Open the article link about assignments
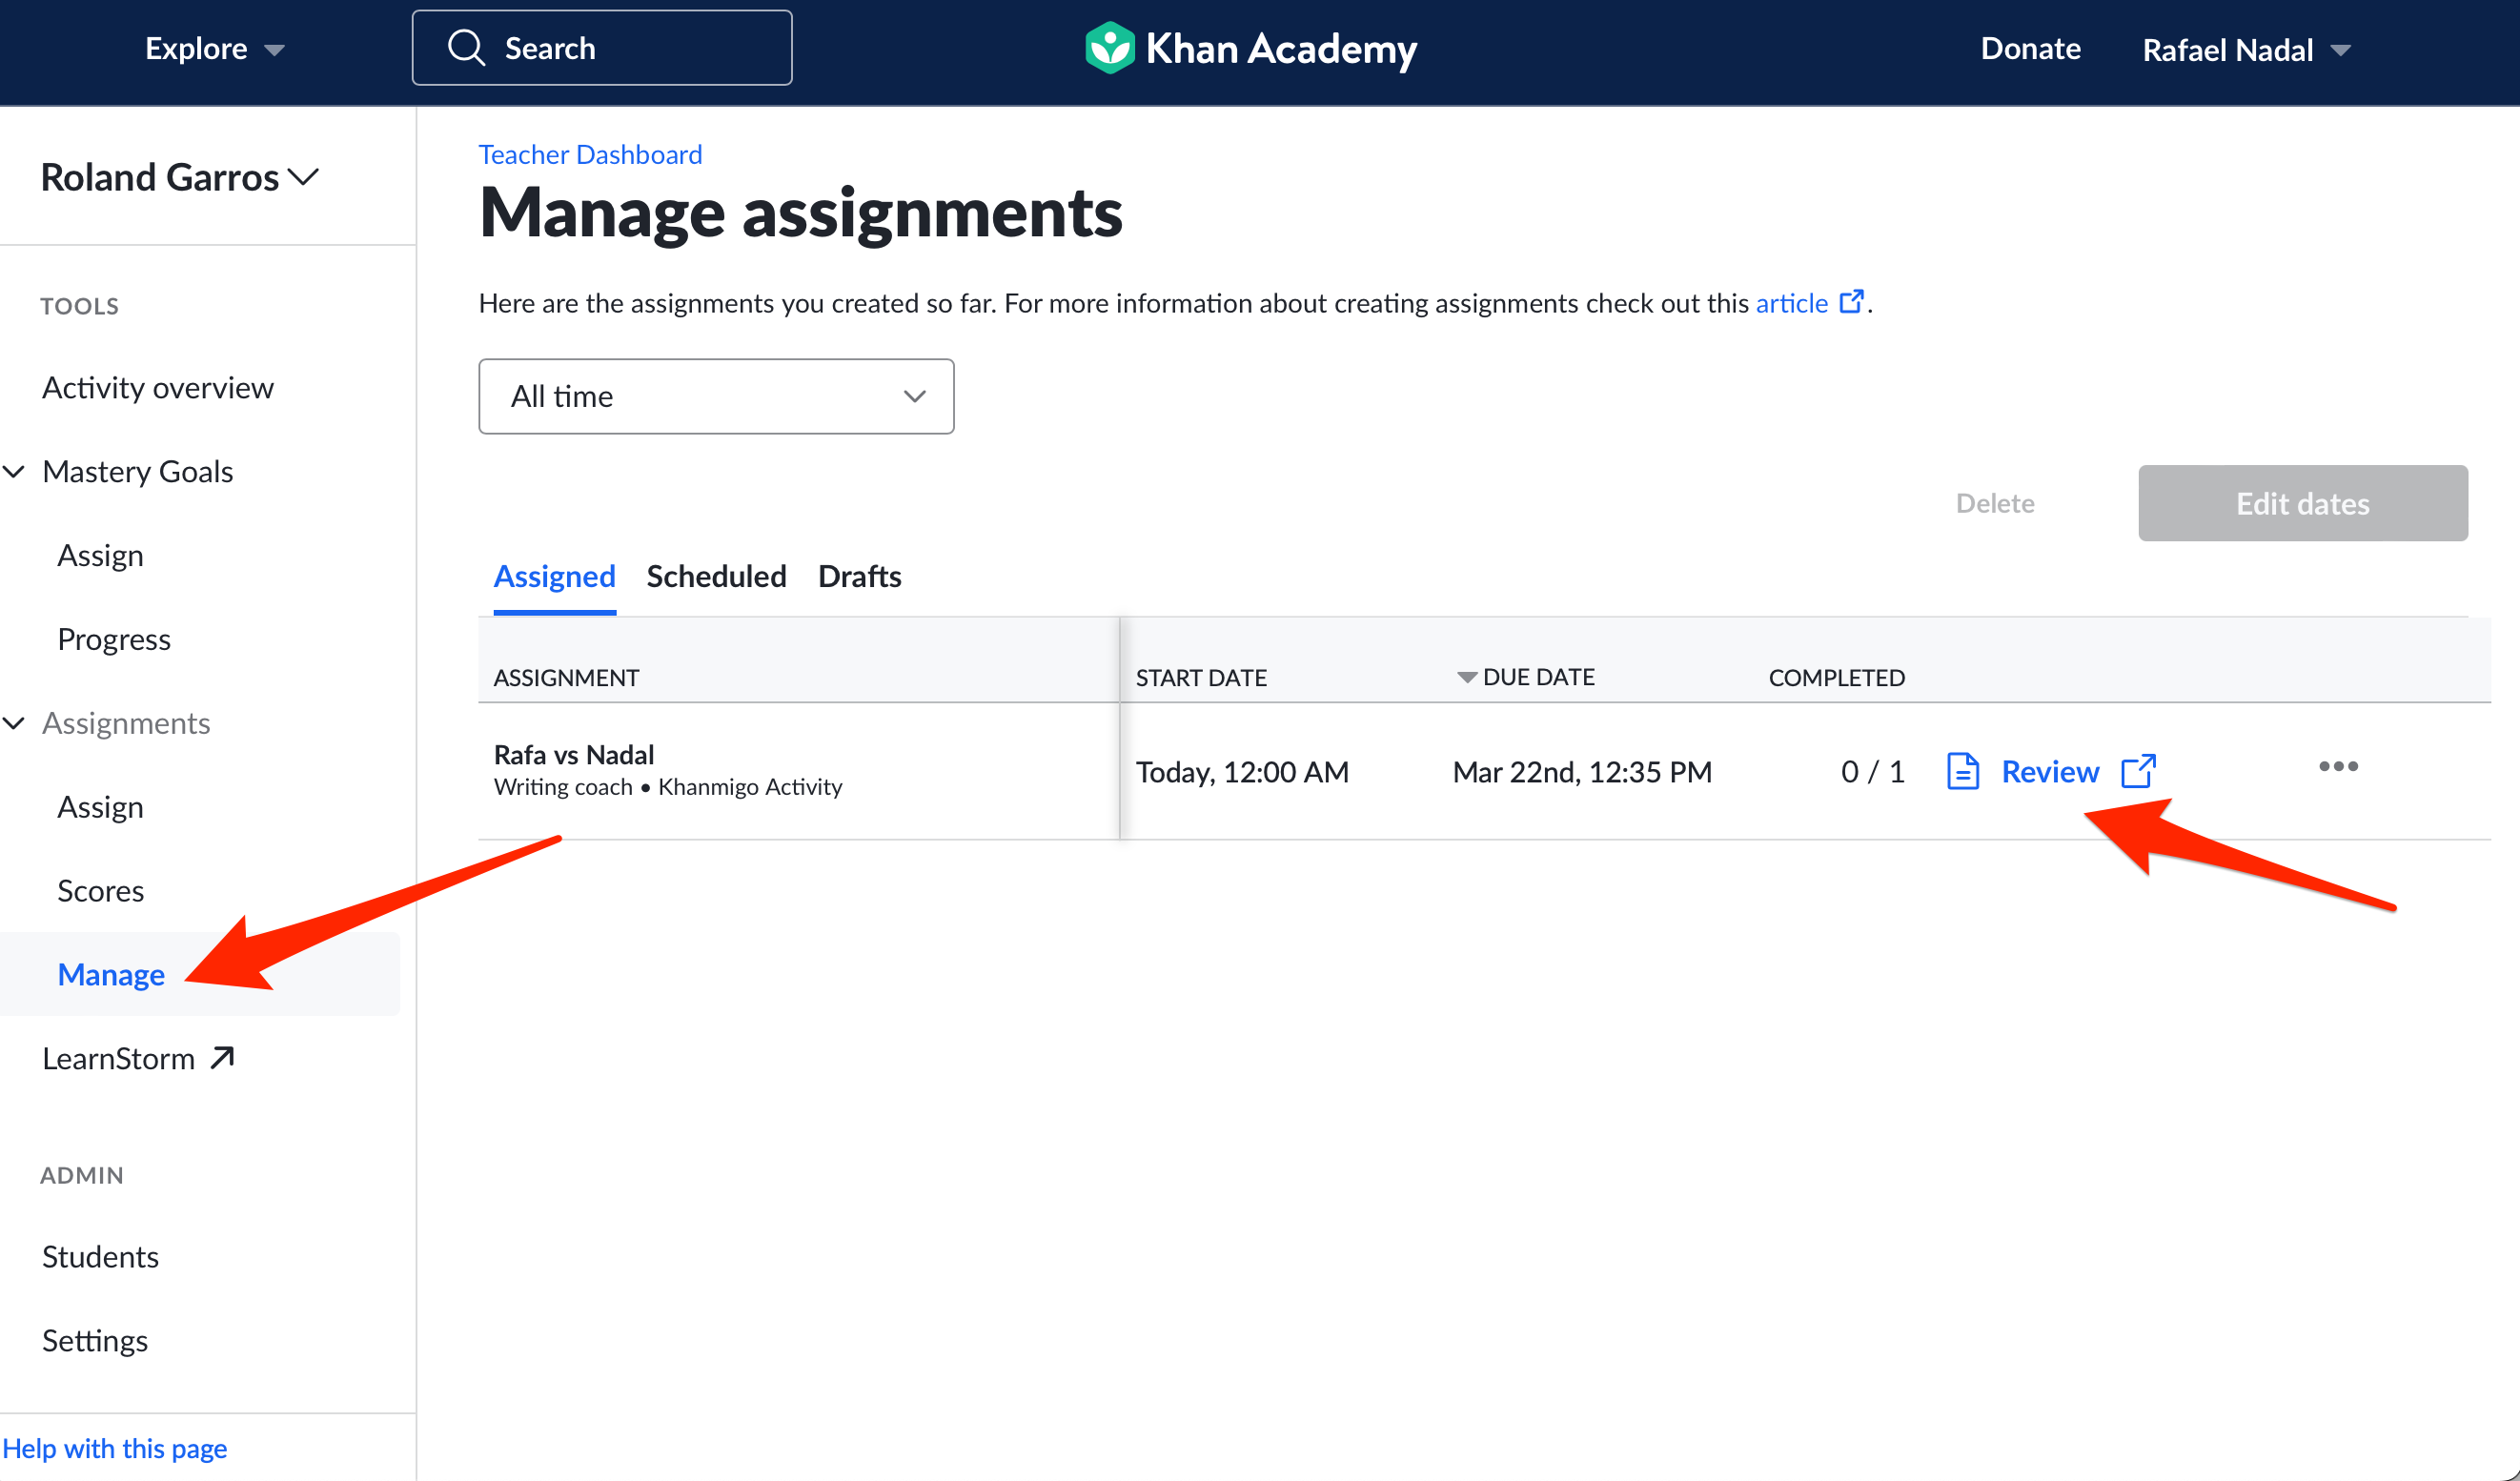Image resolution: width=2520 pixels, height=1481 pixels. point(1792,302)
